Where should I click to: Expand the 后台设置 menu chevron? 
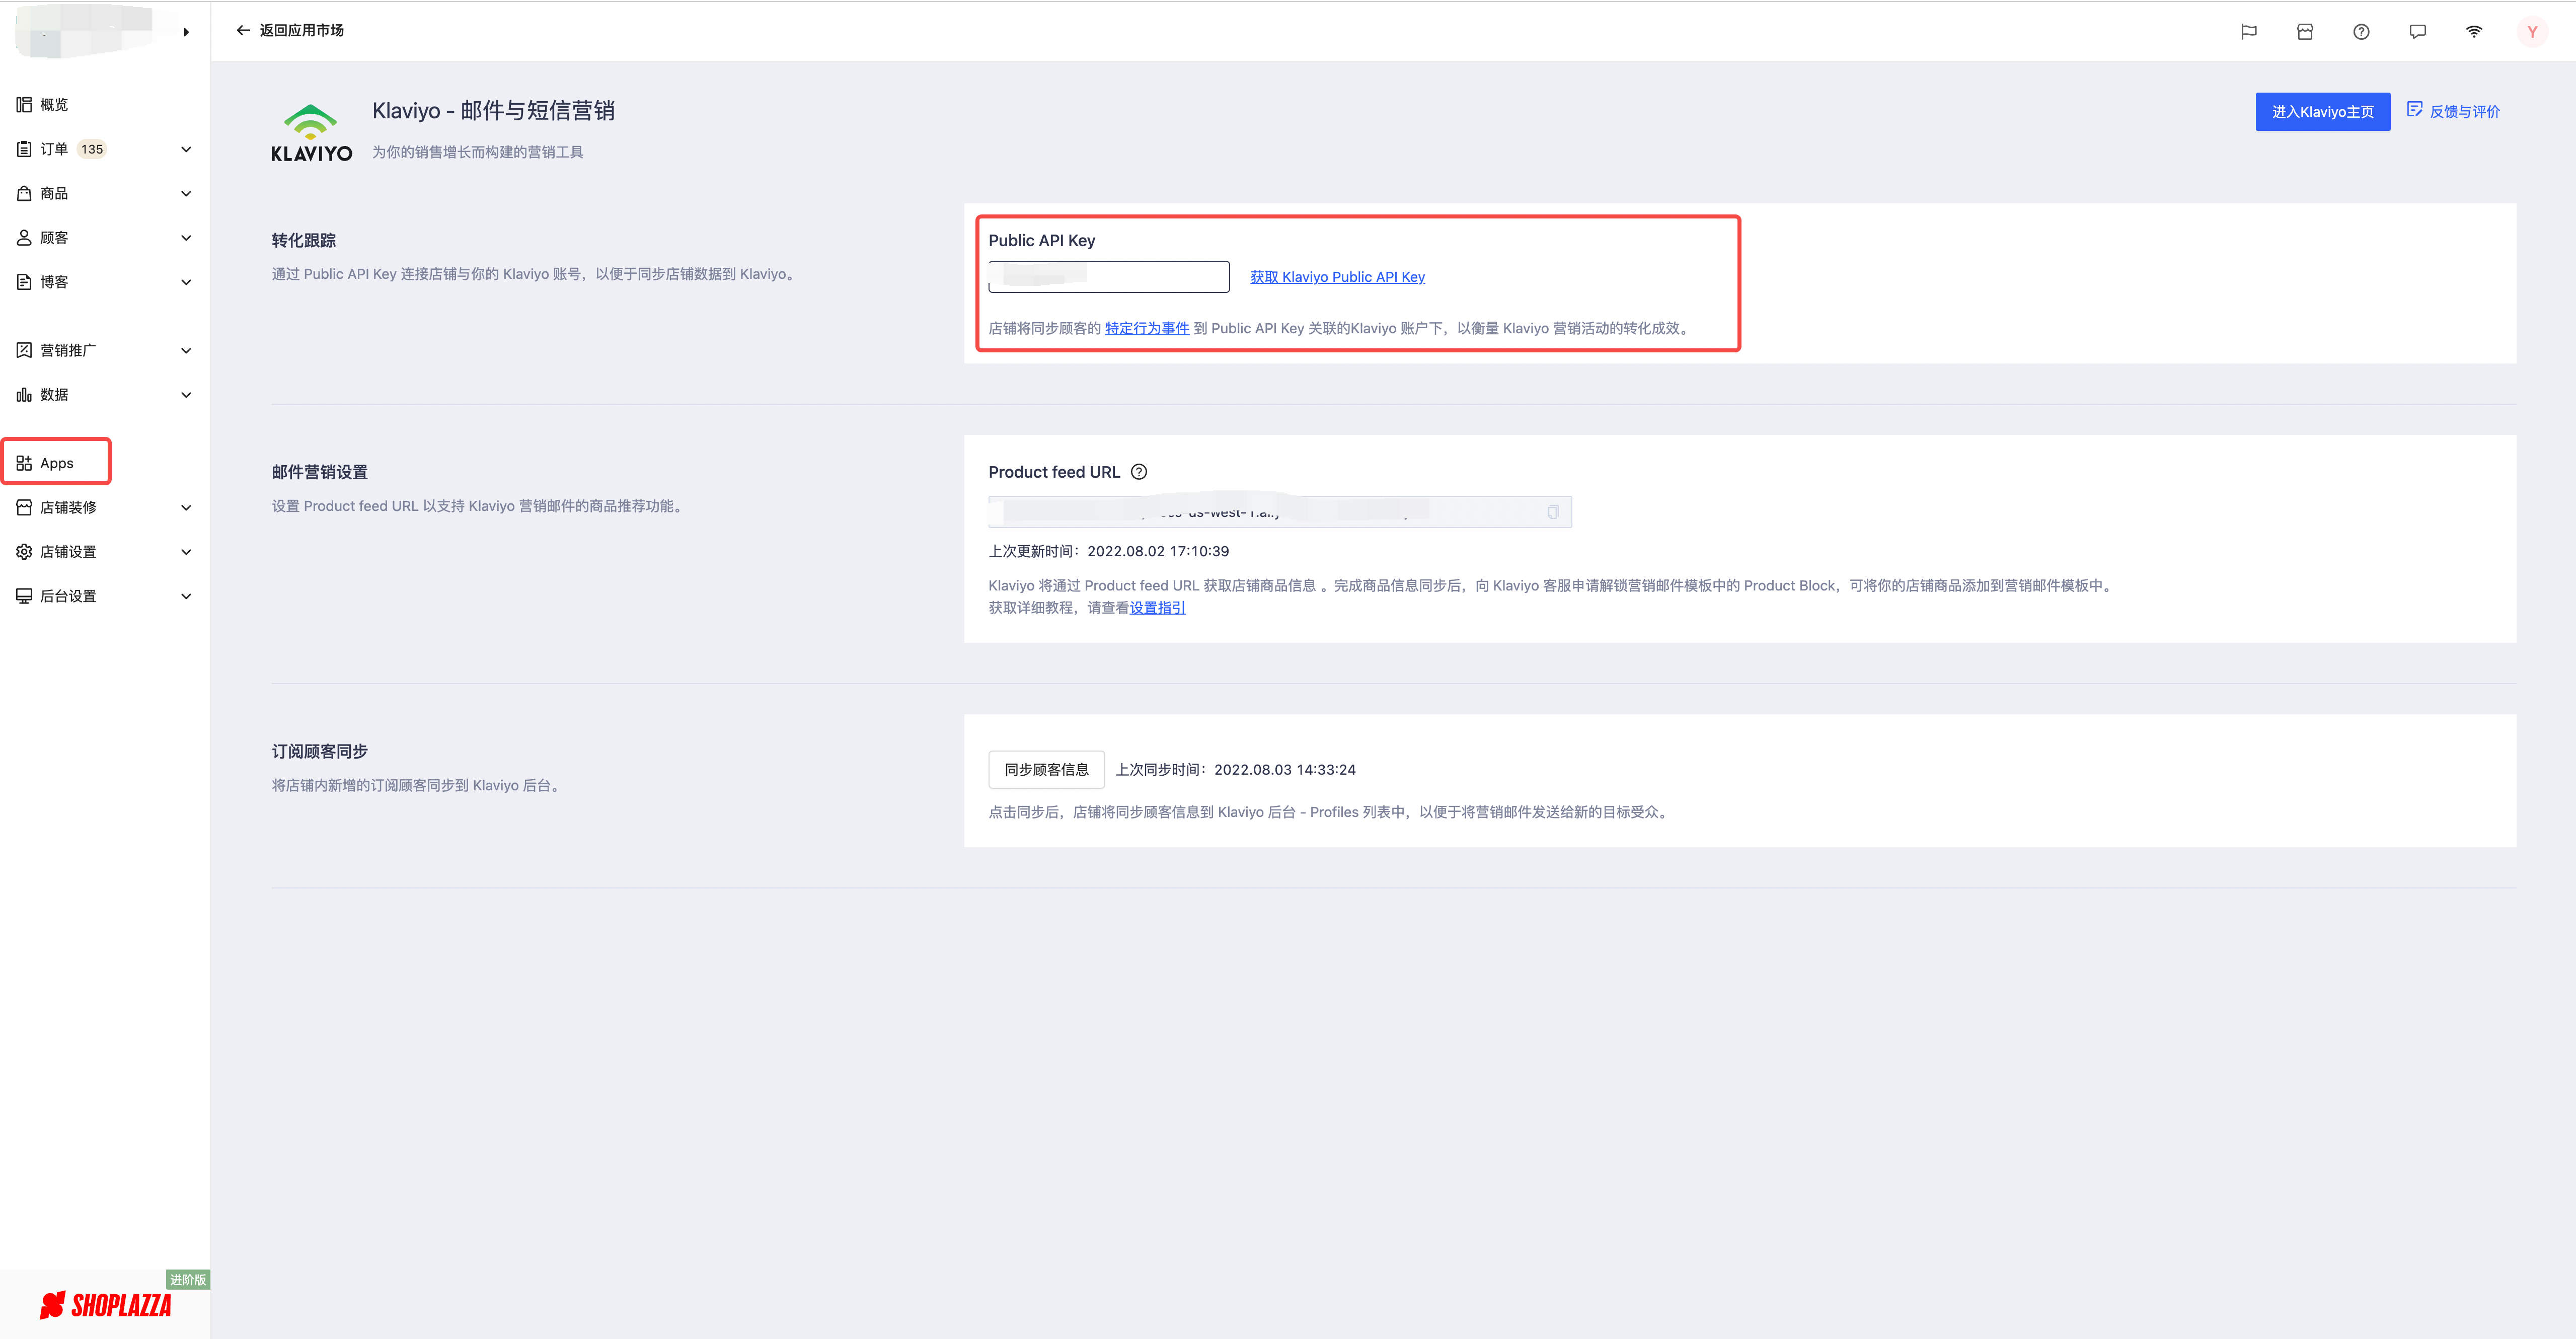point(186,596)
